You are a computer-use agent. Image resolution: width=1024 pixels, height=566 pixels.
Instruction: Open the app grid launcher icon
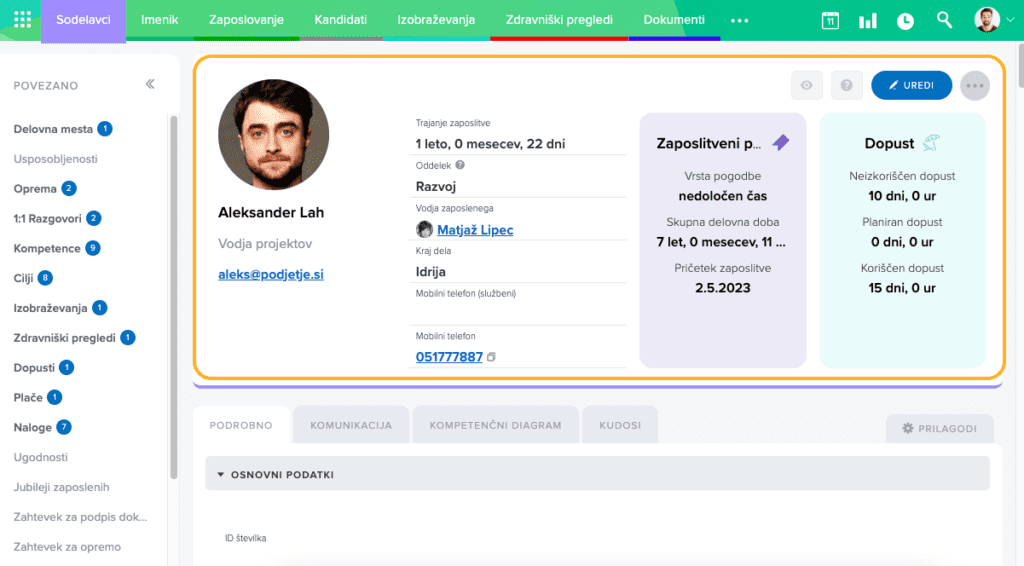(22, 20)
